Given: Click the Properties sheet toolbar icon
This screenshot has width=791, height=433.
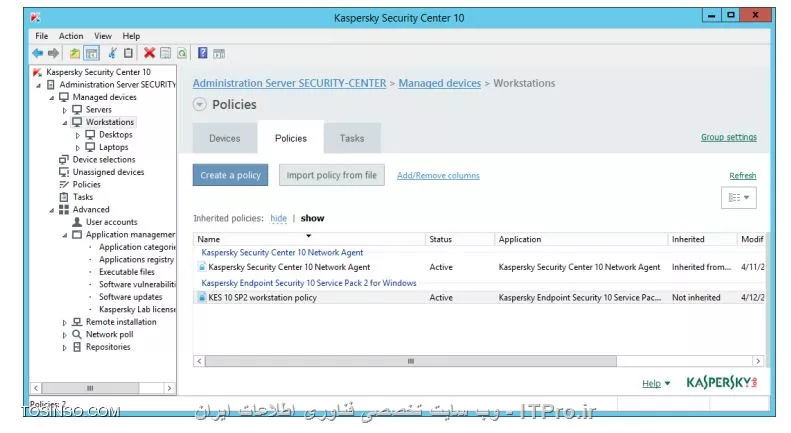Looking at the screenshot, I should click(165, 53).
